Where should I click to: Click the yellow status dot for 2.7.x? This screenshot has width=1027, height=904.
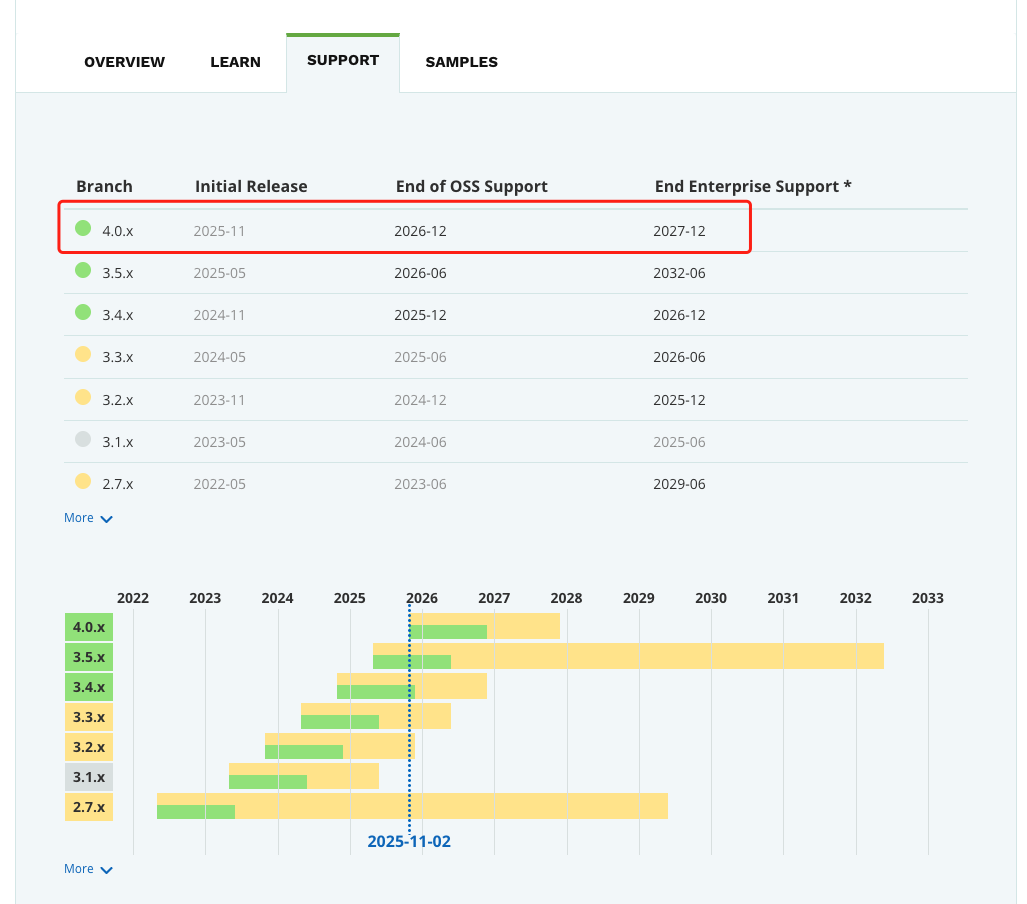83,482
